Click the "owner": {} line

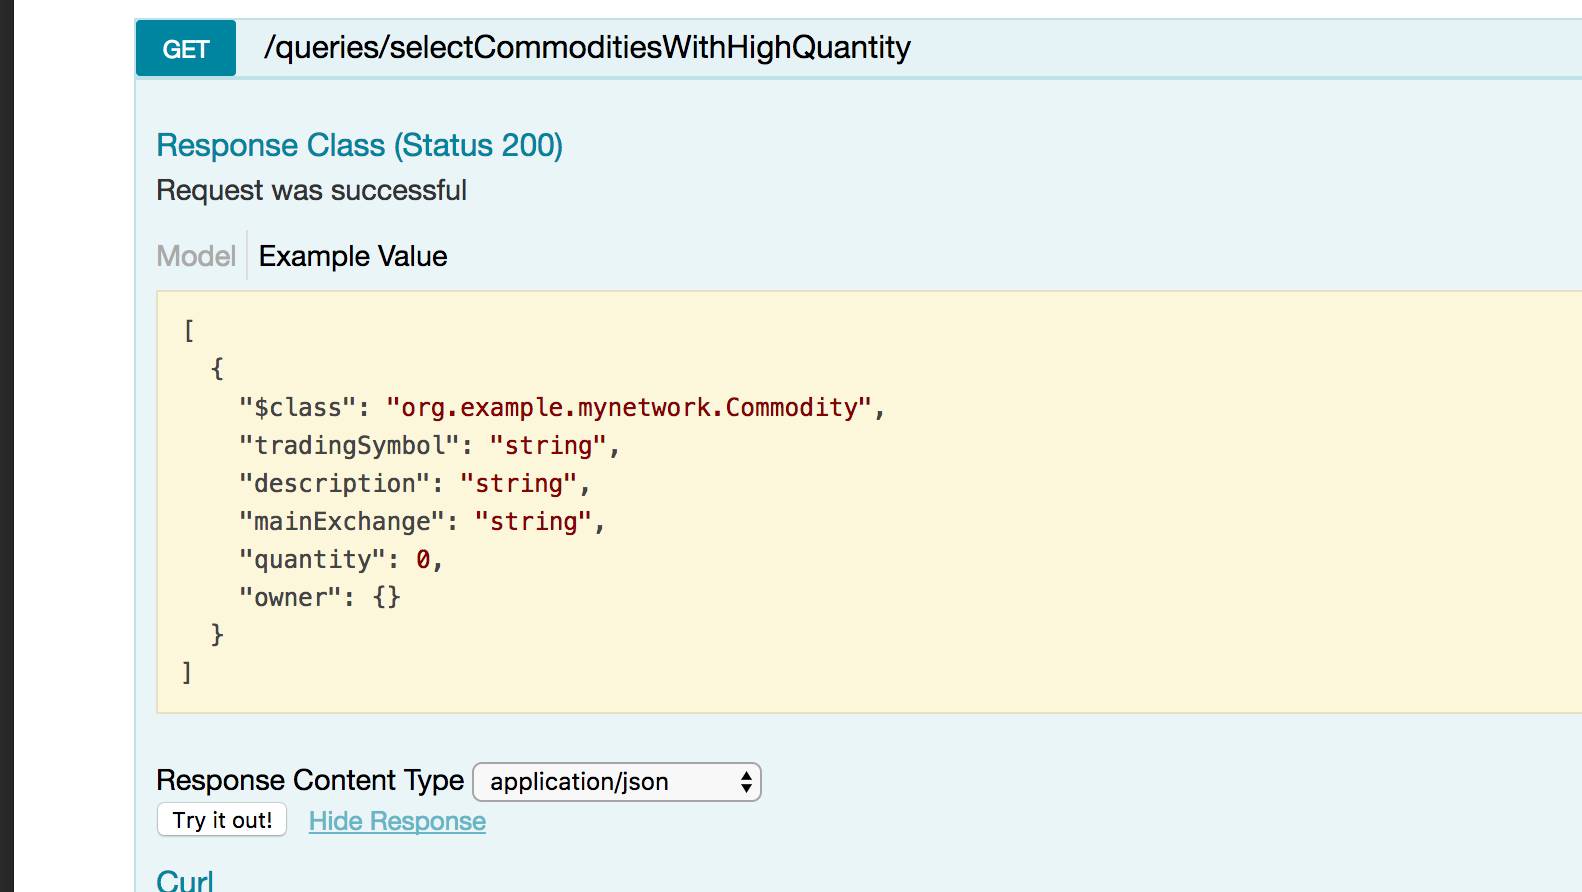click(x=320, y=598)
